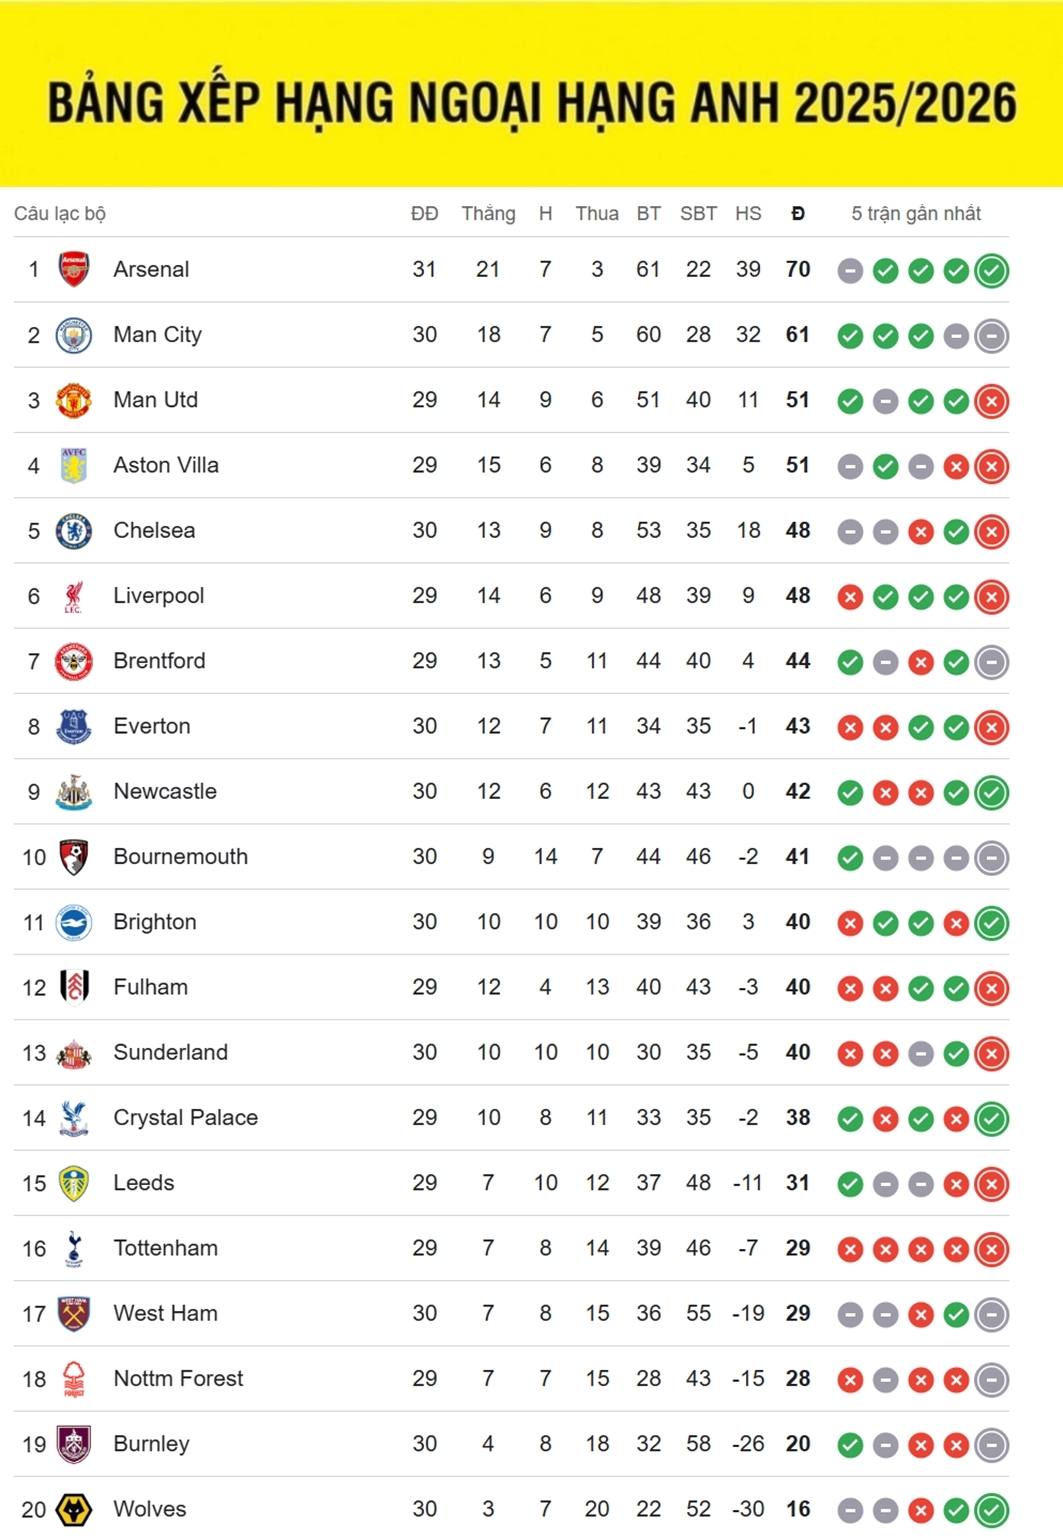
Task: Click the Liverpool club crest
Action: 74,596
